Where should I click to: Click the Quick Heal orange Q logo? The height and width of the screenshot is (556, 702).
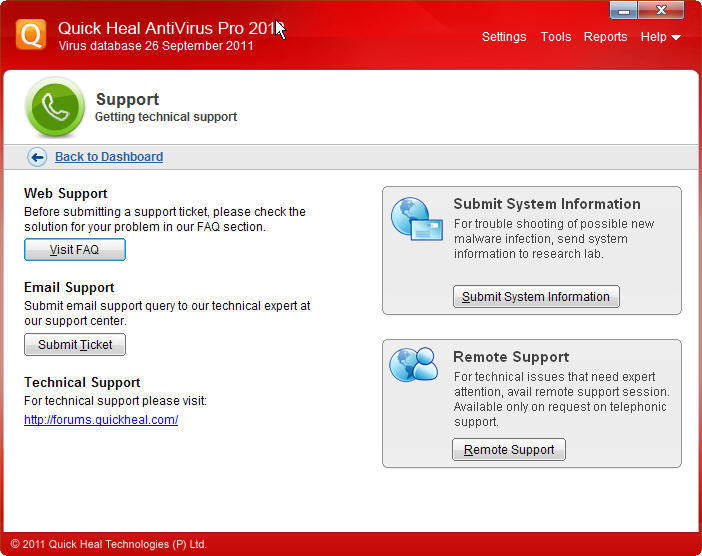pyautogui.click(x=31, y=34)
